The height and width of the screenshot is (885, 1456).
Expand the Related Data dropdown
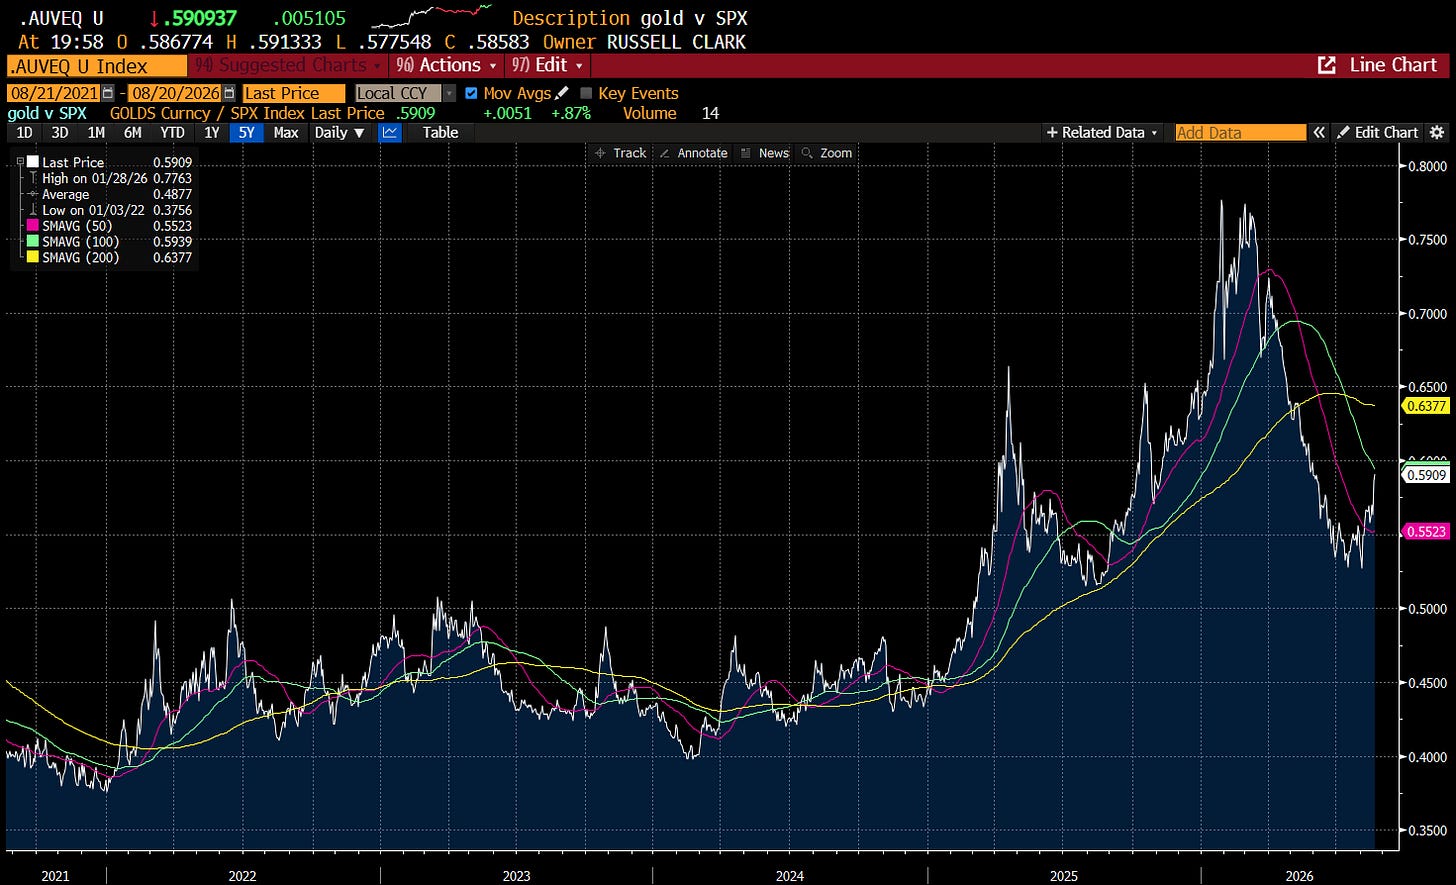coord(1104,132)
